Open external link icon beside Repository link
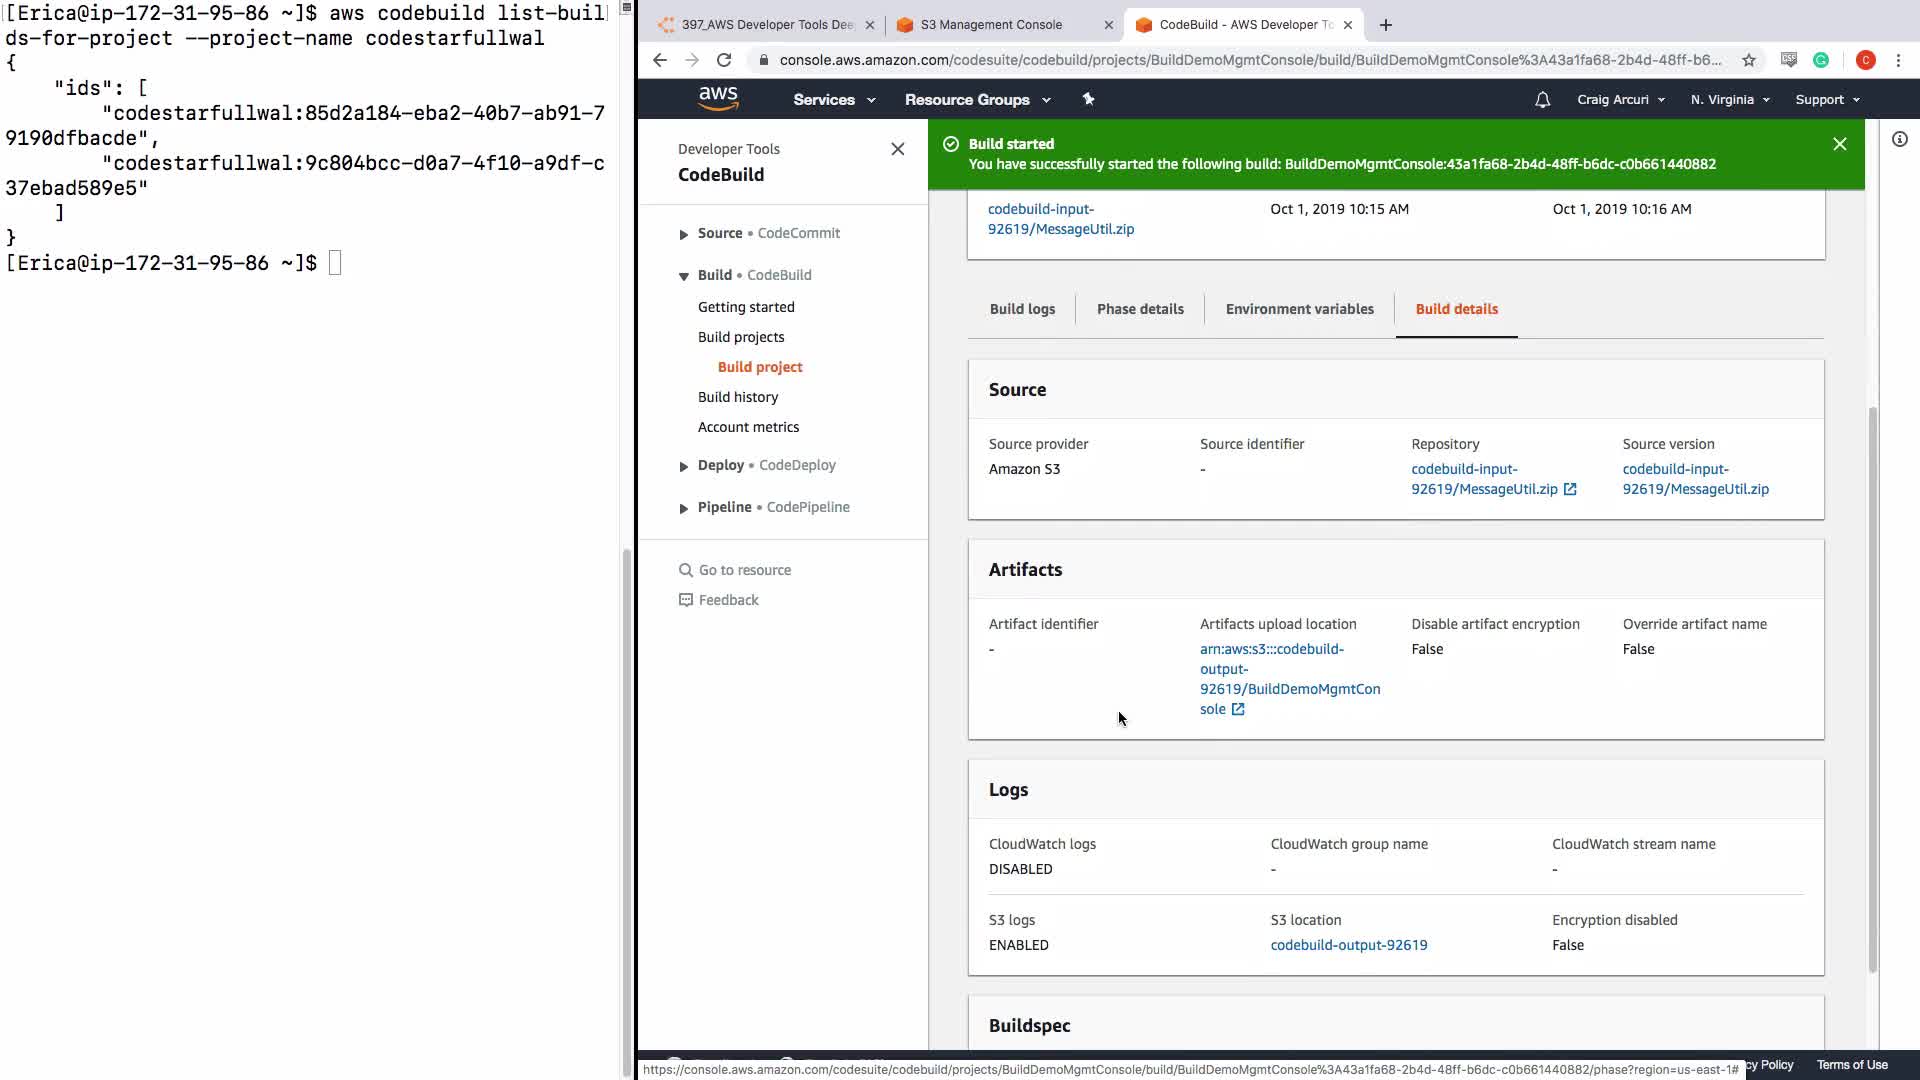The height and width of the screenshot is (1080, 1920). (1570, 489)
